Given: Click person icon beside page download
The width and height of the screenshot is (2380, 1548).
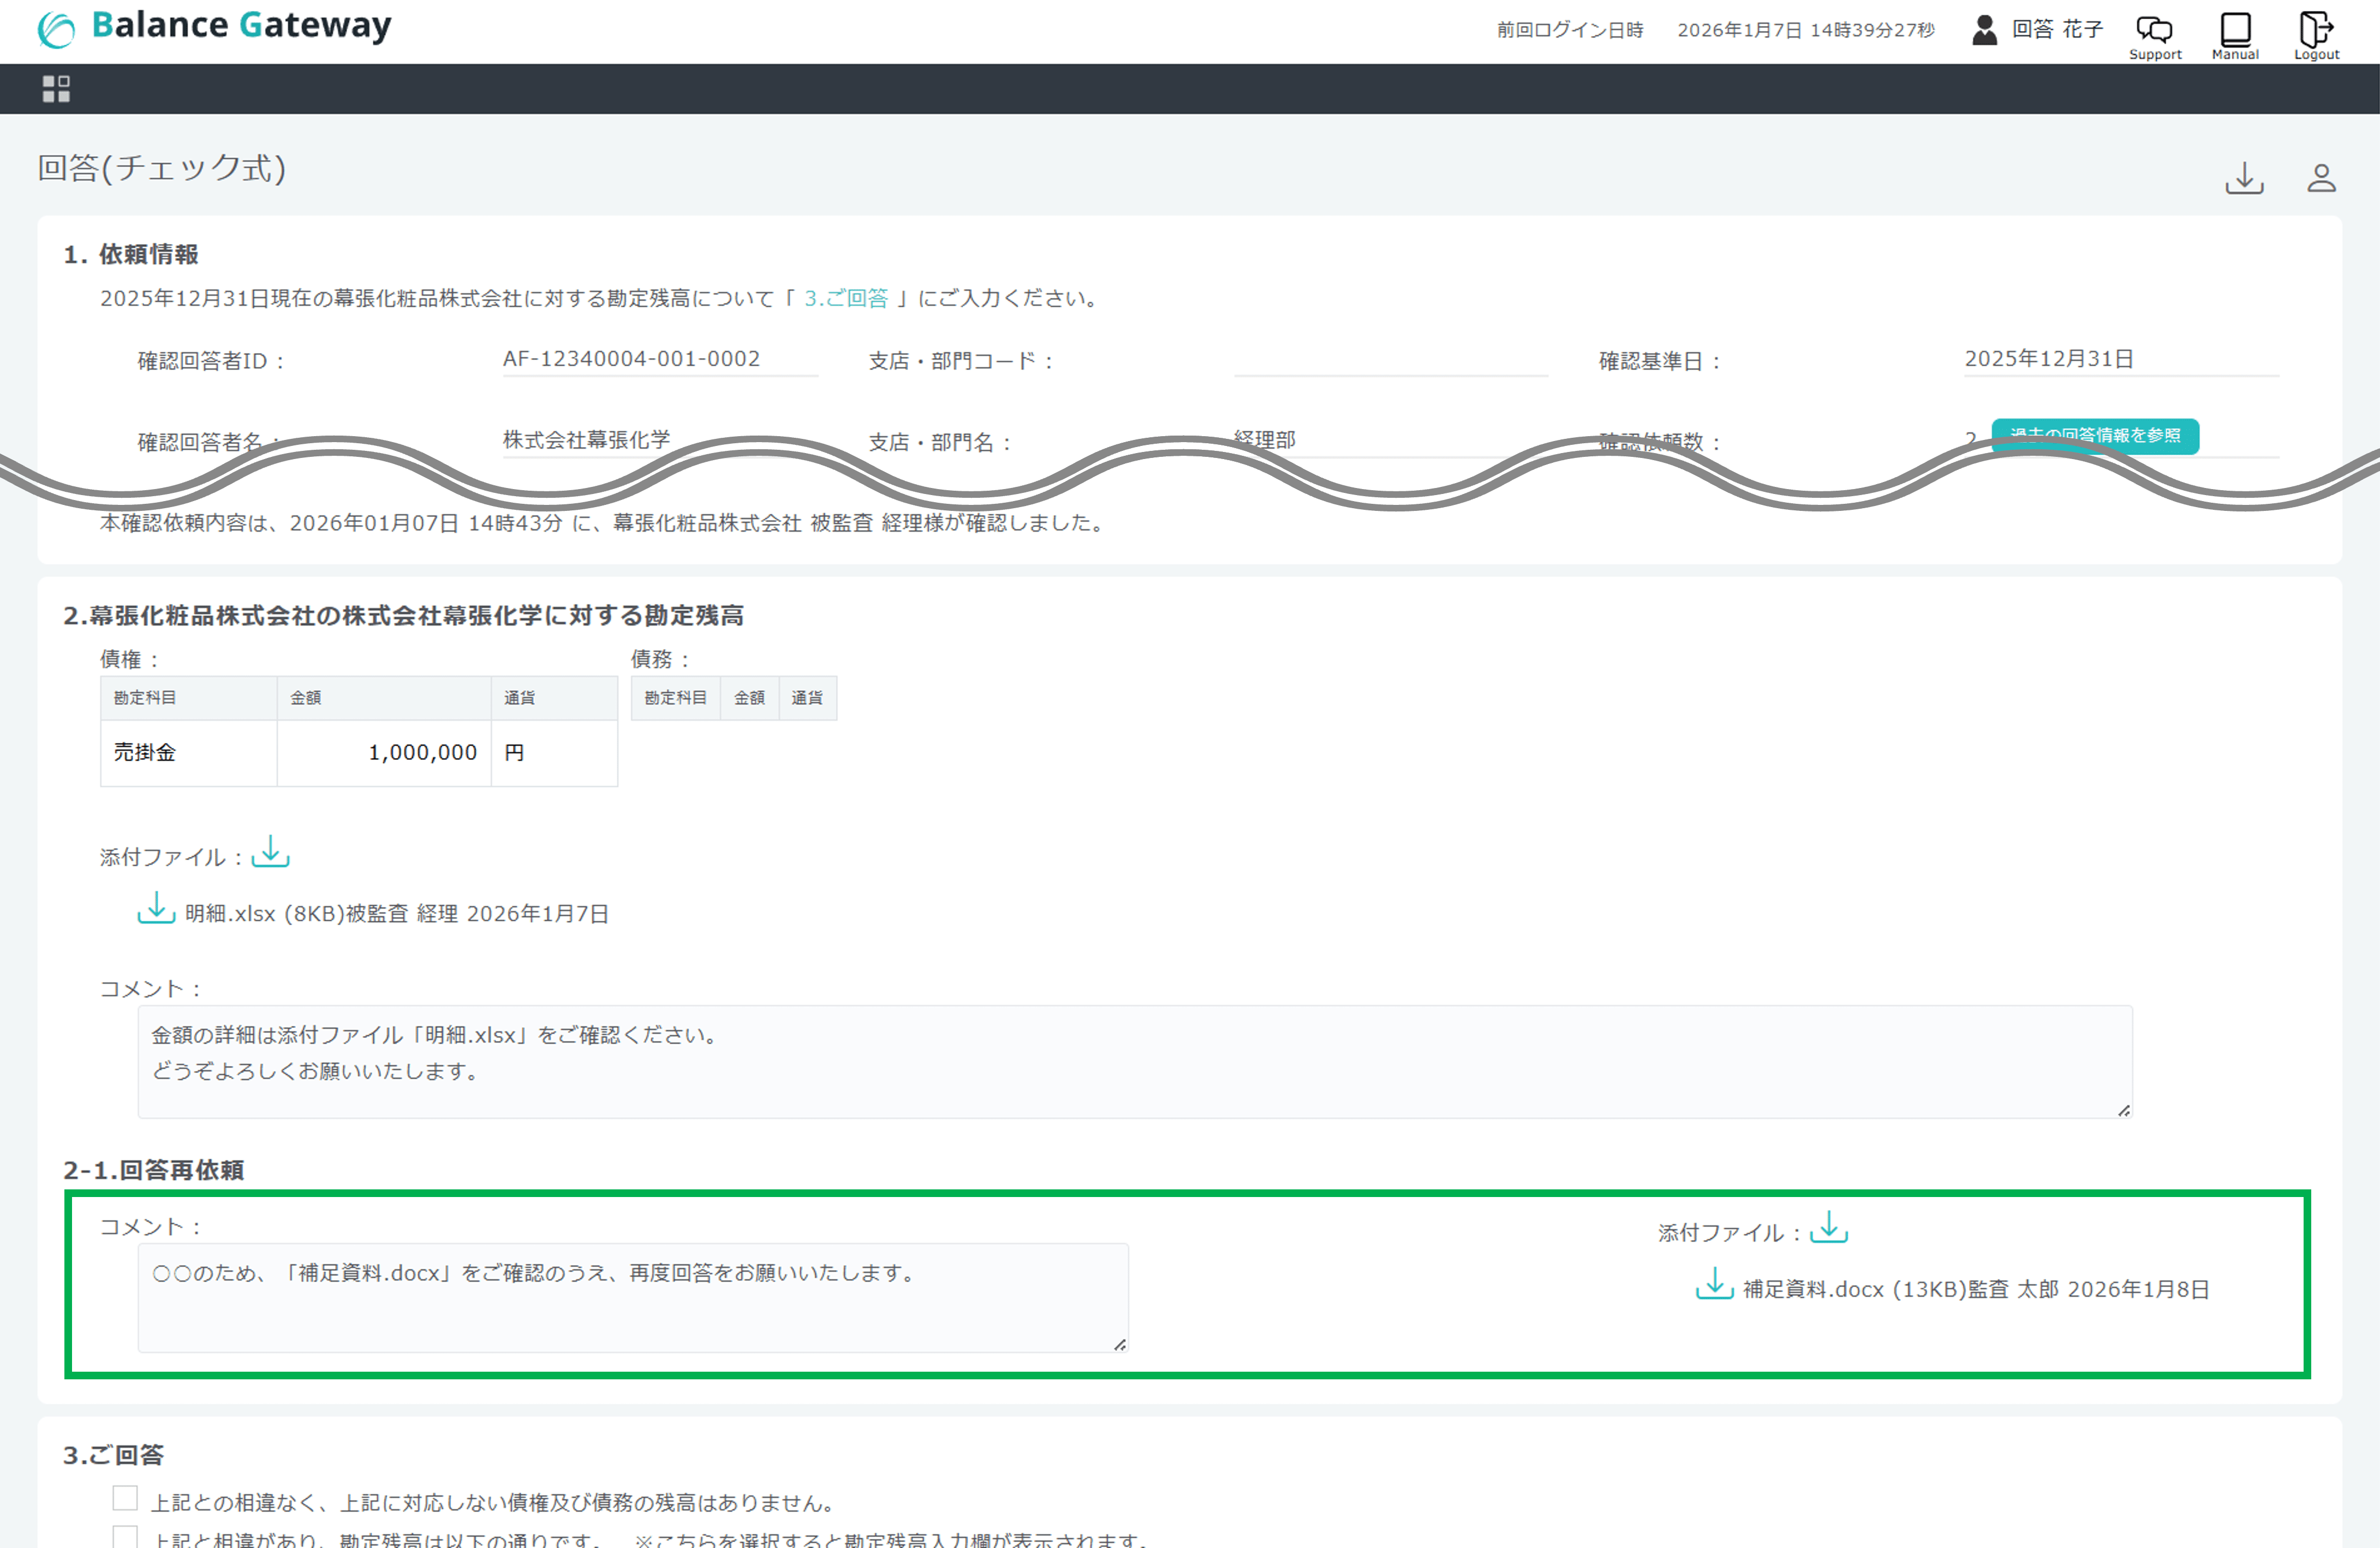Looking at the screenshot, I should pyautogui.click(x=2321, y=179).
